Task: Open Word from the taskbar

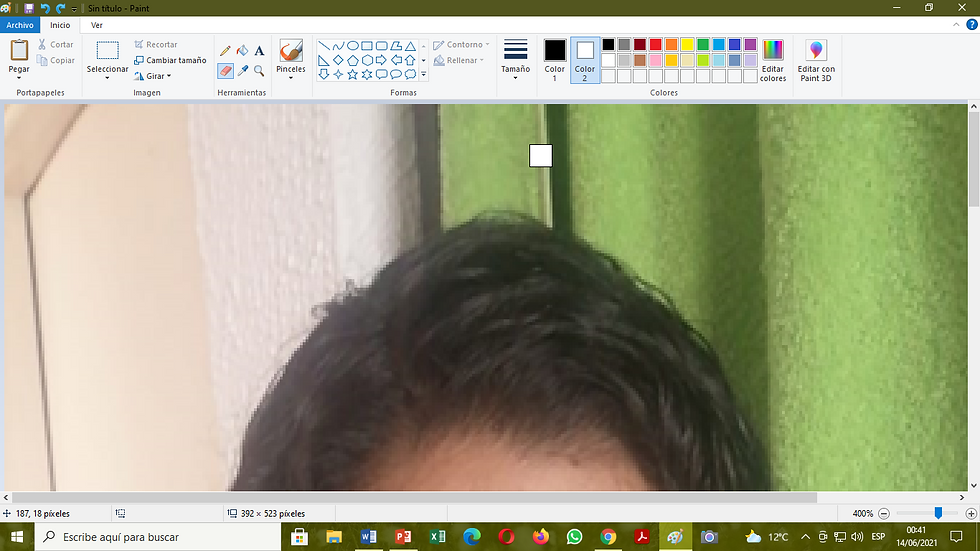Action: 368,537
